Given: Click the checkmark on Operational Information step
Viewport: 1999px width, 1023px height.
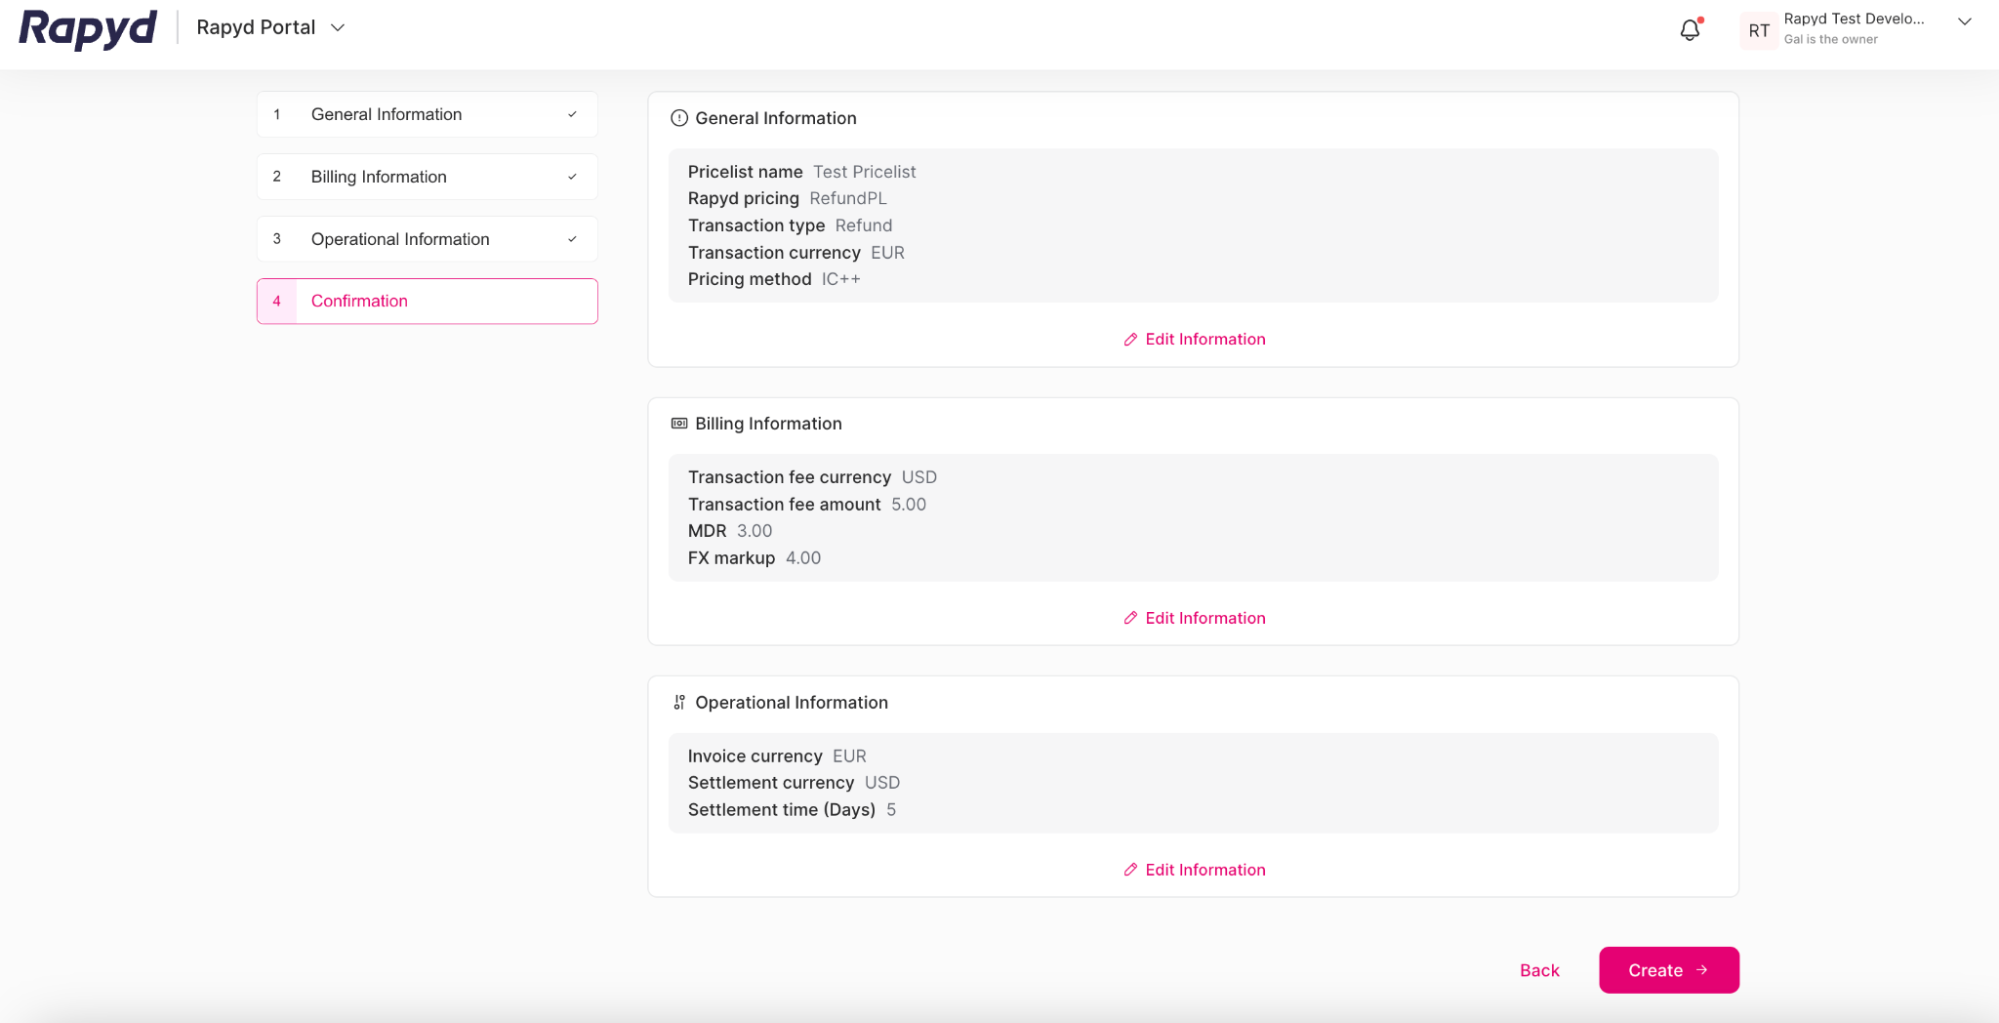Looking at the screenshot, I should pyautogui.click(x=572, y=239).
